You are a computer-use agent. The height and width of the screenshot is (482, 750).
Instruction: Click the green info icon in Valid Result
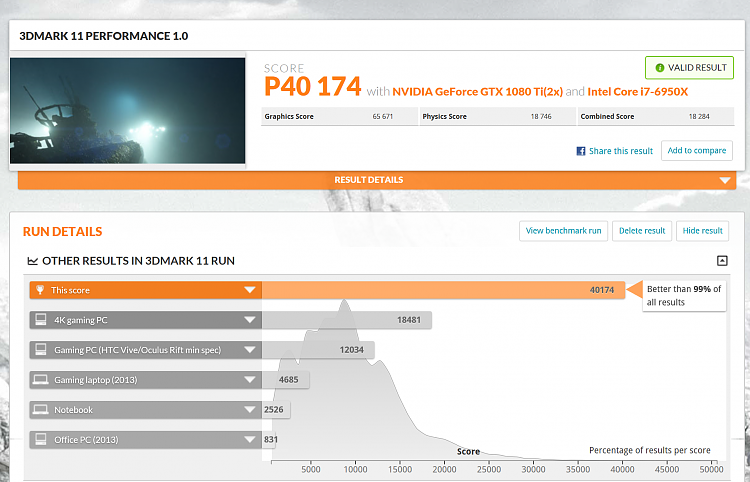click(660, 68)
